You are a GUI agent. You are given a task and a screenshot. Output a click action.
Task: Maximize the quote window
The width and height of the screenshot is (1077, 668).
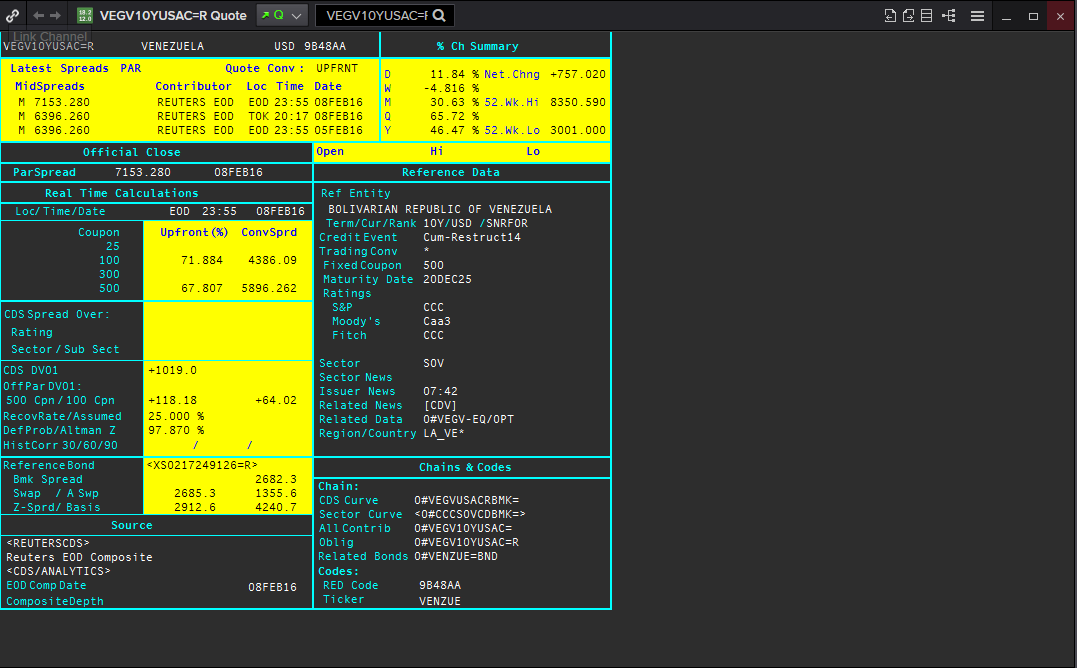pos(1033,16)
